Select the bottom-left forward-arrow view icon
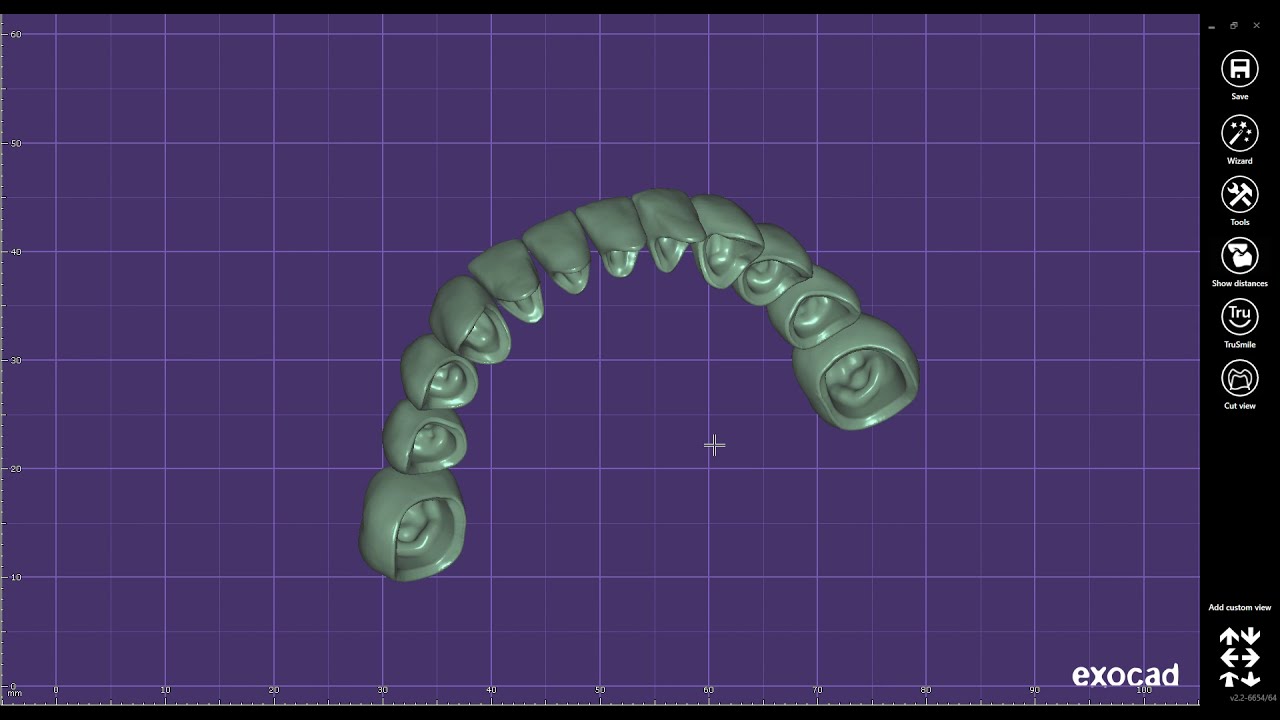 (x=1229, y=679)
